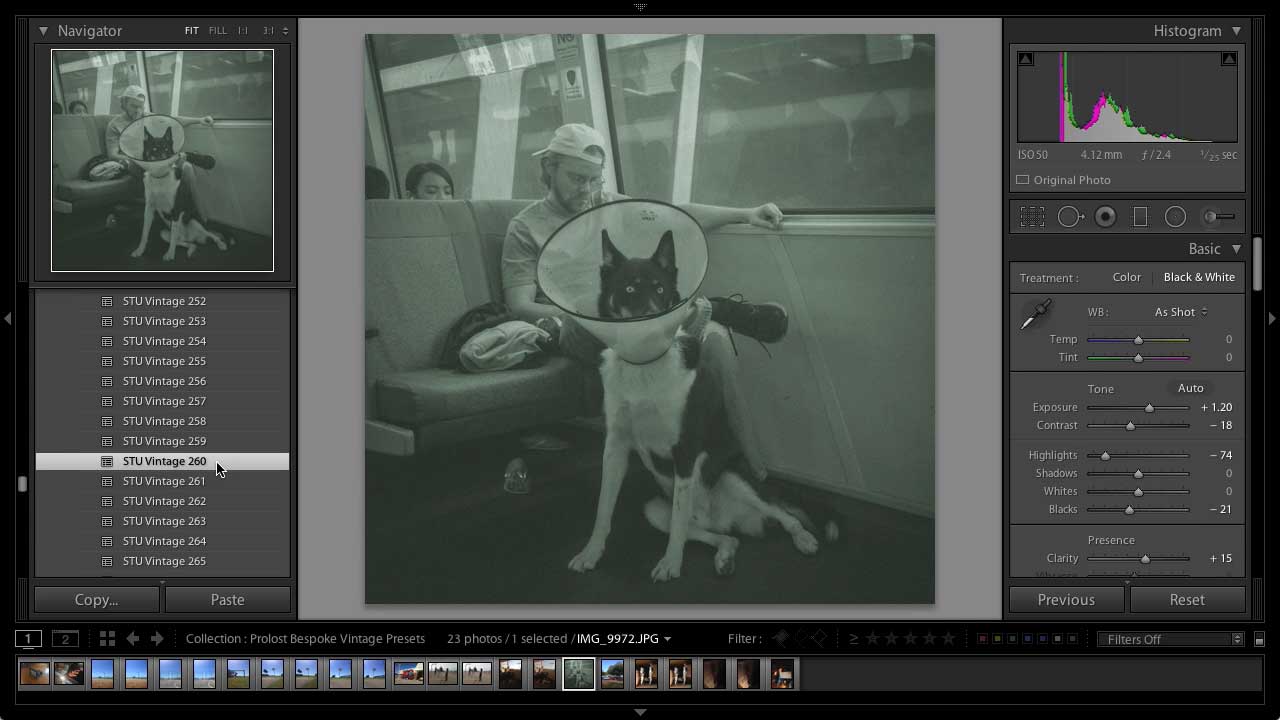
Task: Apply preset STU Vintage 263
Action: point(162,521)
